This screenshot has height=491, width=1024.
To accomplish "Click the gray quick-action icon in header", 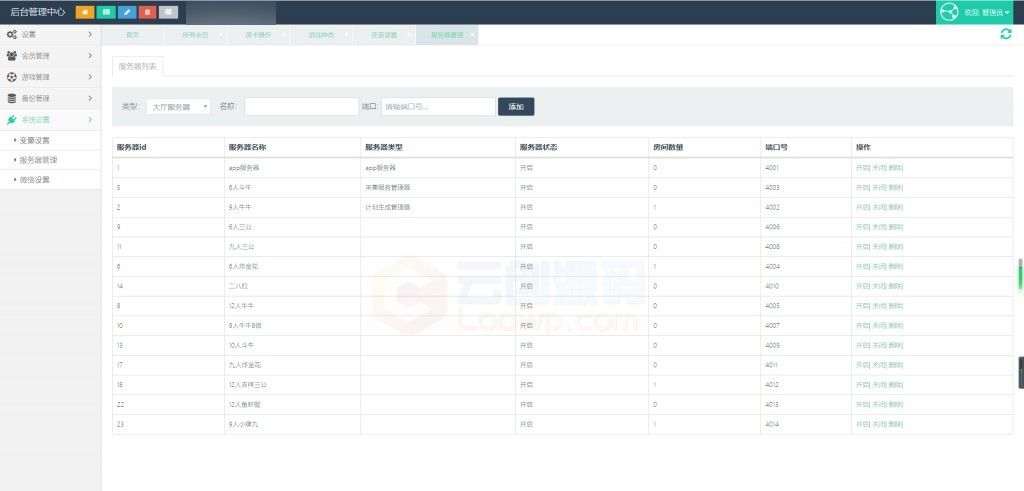I will click(x=168, y=12).
